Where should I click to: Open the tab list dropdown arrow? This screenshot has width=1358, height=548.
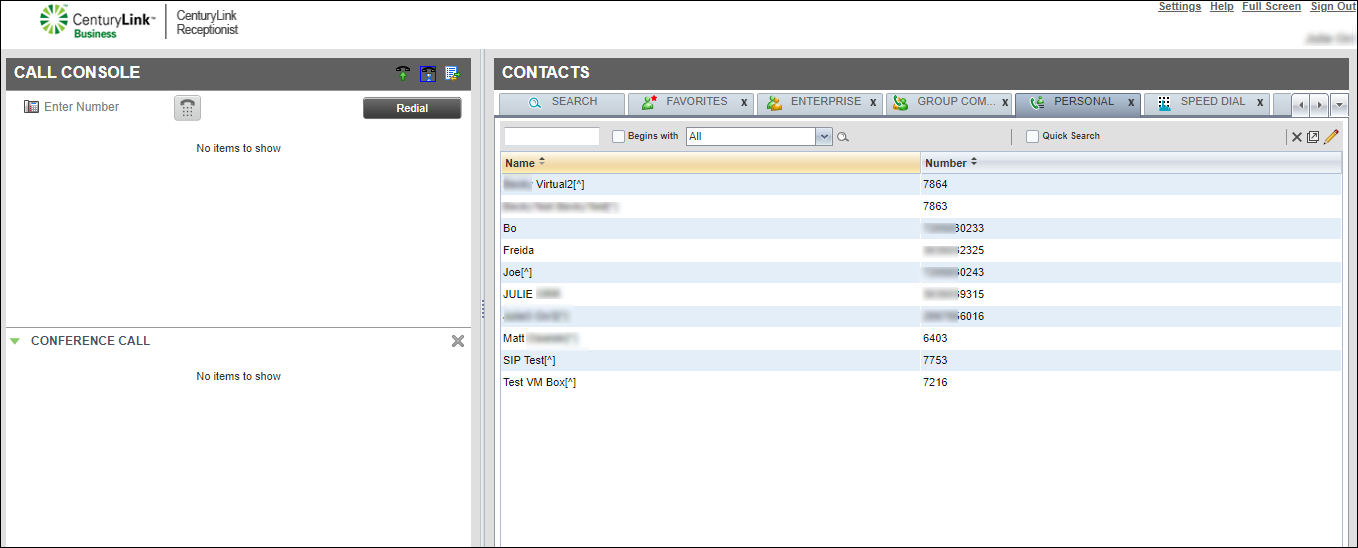pyautogui.click(x=1340, y=104)
